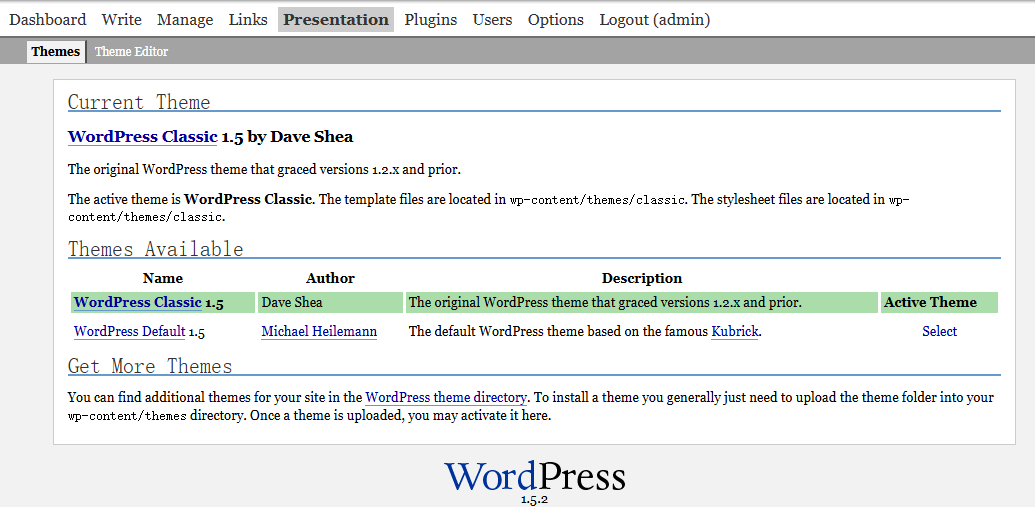
Task: Open the Dashboard menu item
Action: (x=48, y=20)
